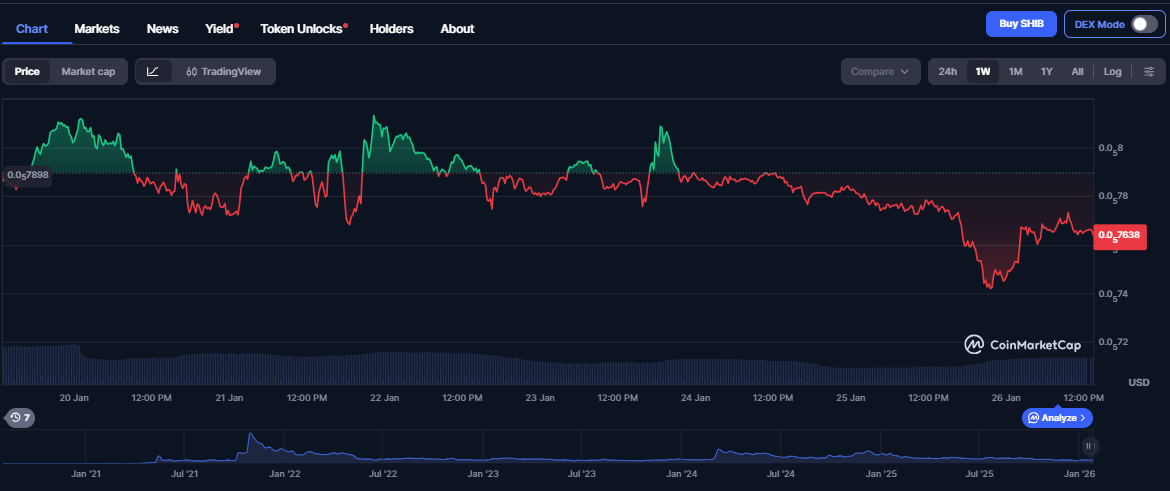This screenshot has height=491, width=1170.
Task: Select the 1M time range
Action: click(x=1015, y=71)
